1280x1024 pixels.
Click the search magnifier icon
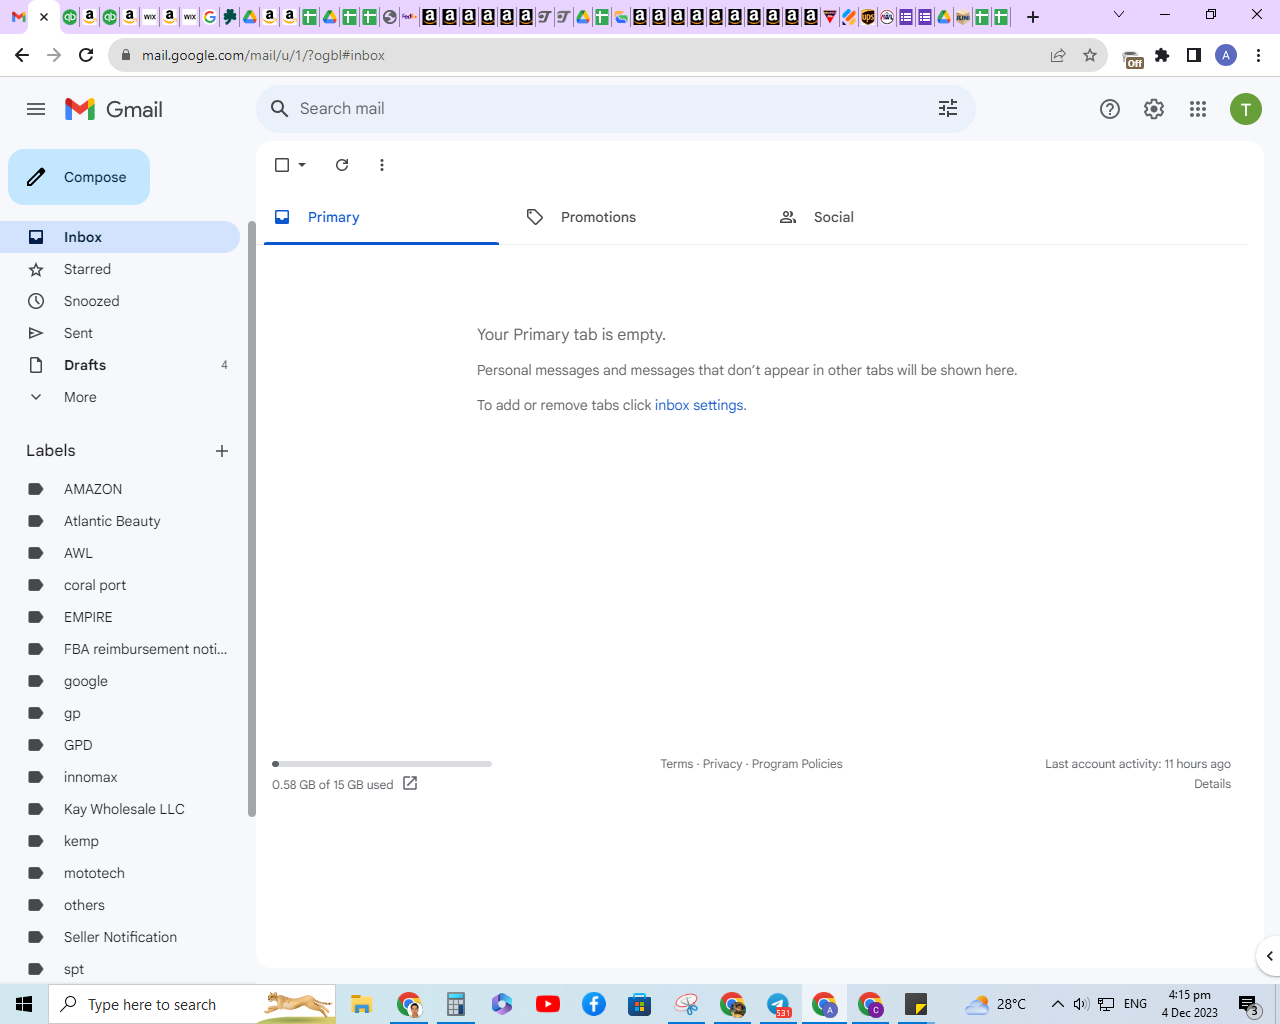click(x=280, y=109)
